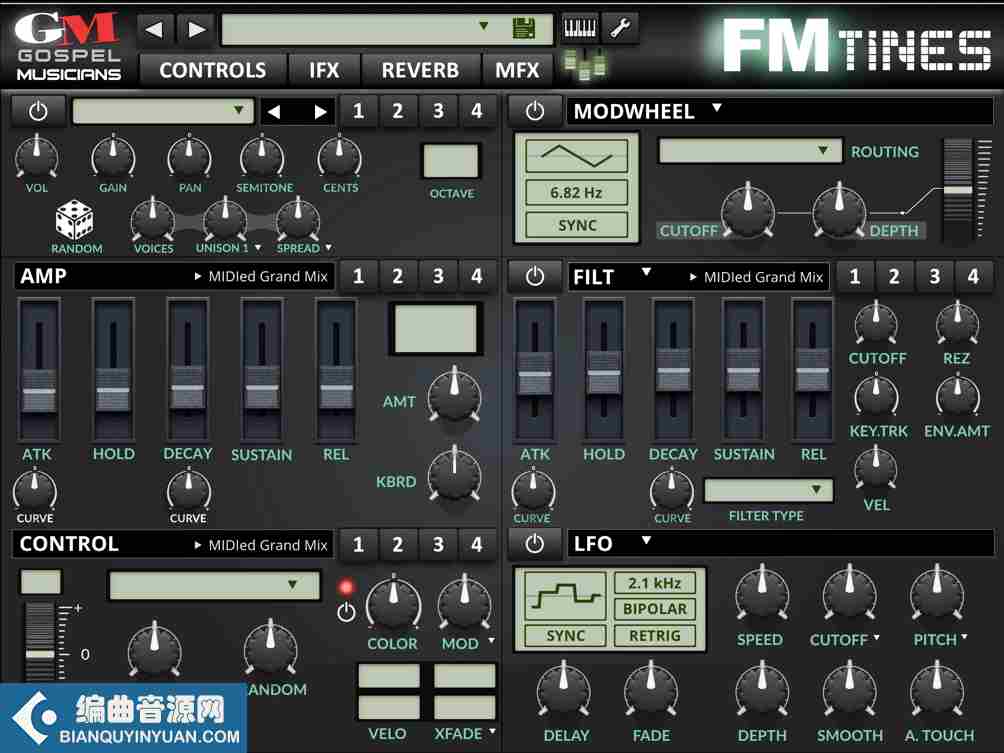The height and width of the screenshot is (753, 1004).
Task: Select layer 2 in the FILT section
Action: click(894, 277)
